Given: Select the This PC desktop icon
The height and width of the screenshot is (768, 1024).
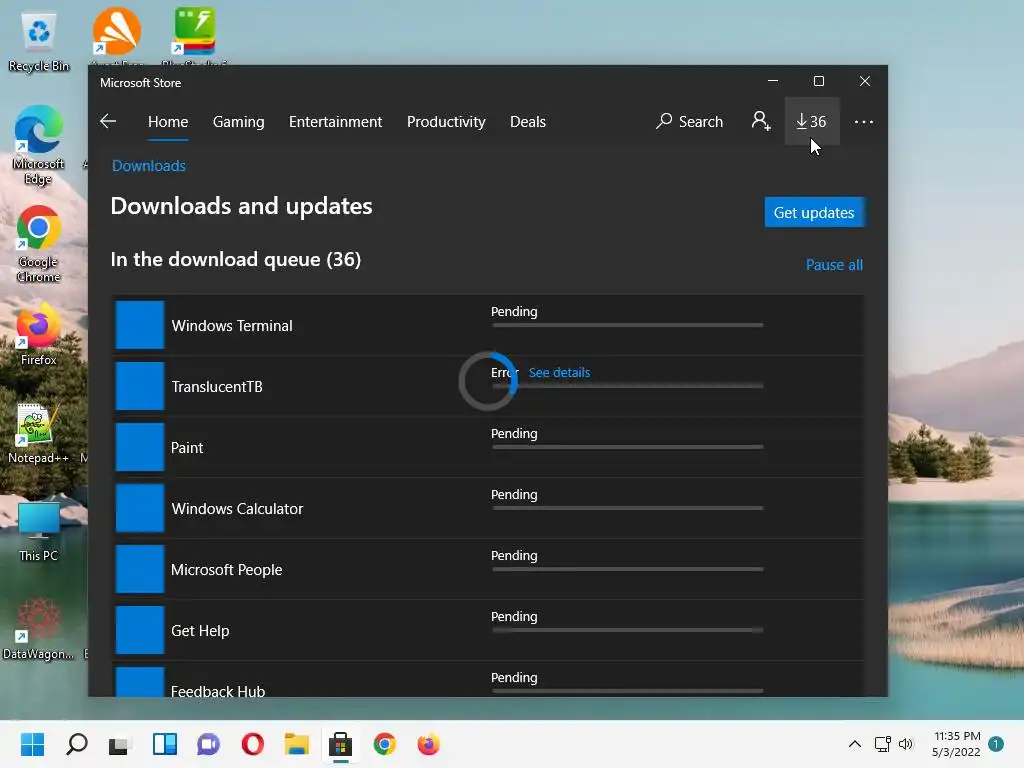Looking at the screenshot, I should [39, 531].
